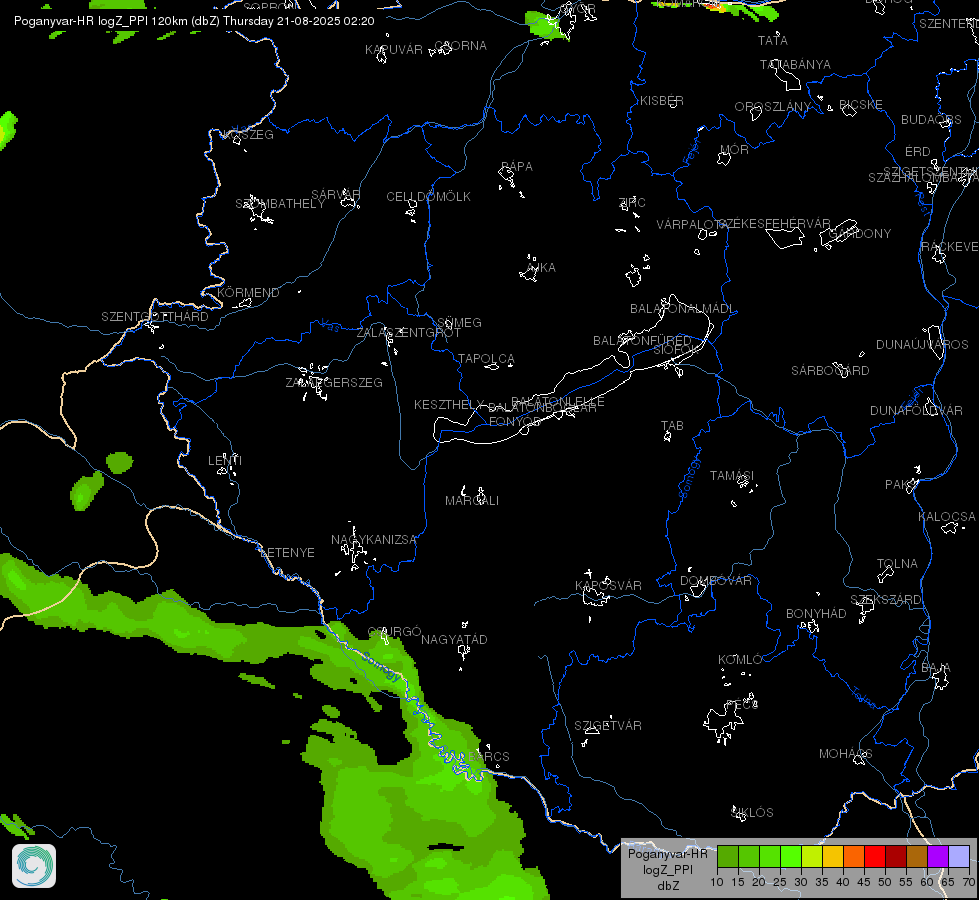The image size is (979, 900).
Task: Click the MARCALI town label
Action: click(472, 501)
